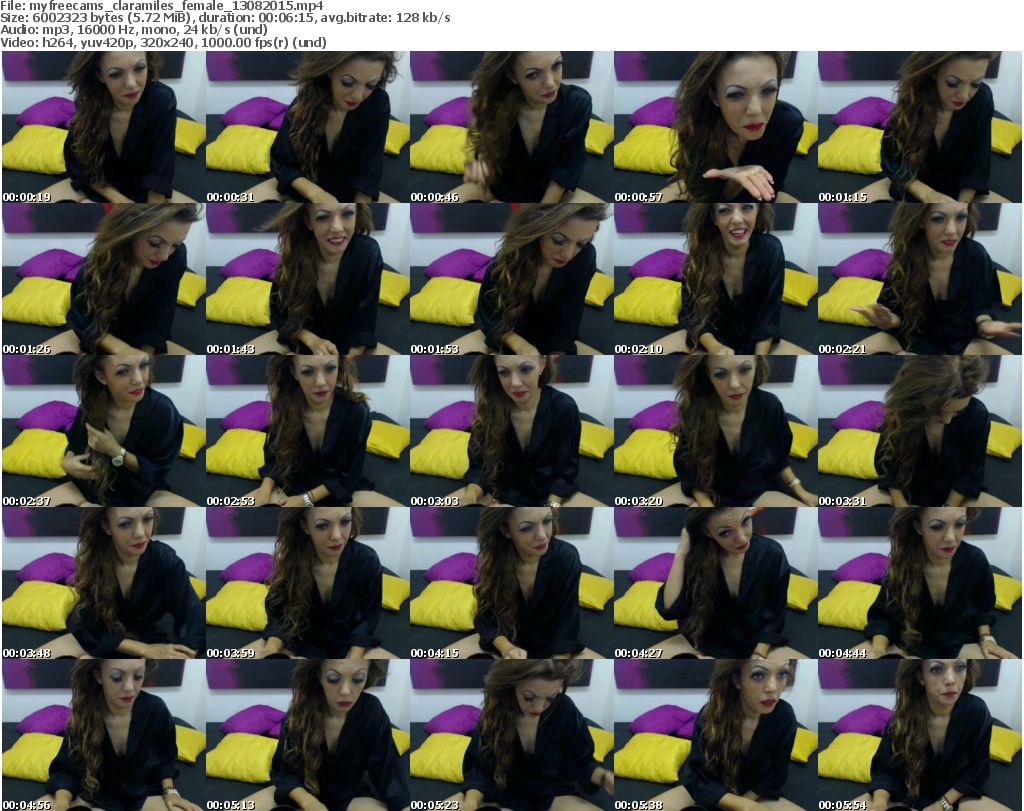
Task: Select the last frame at 00:05:54
Action: pos(920,735)
